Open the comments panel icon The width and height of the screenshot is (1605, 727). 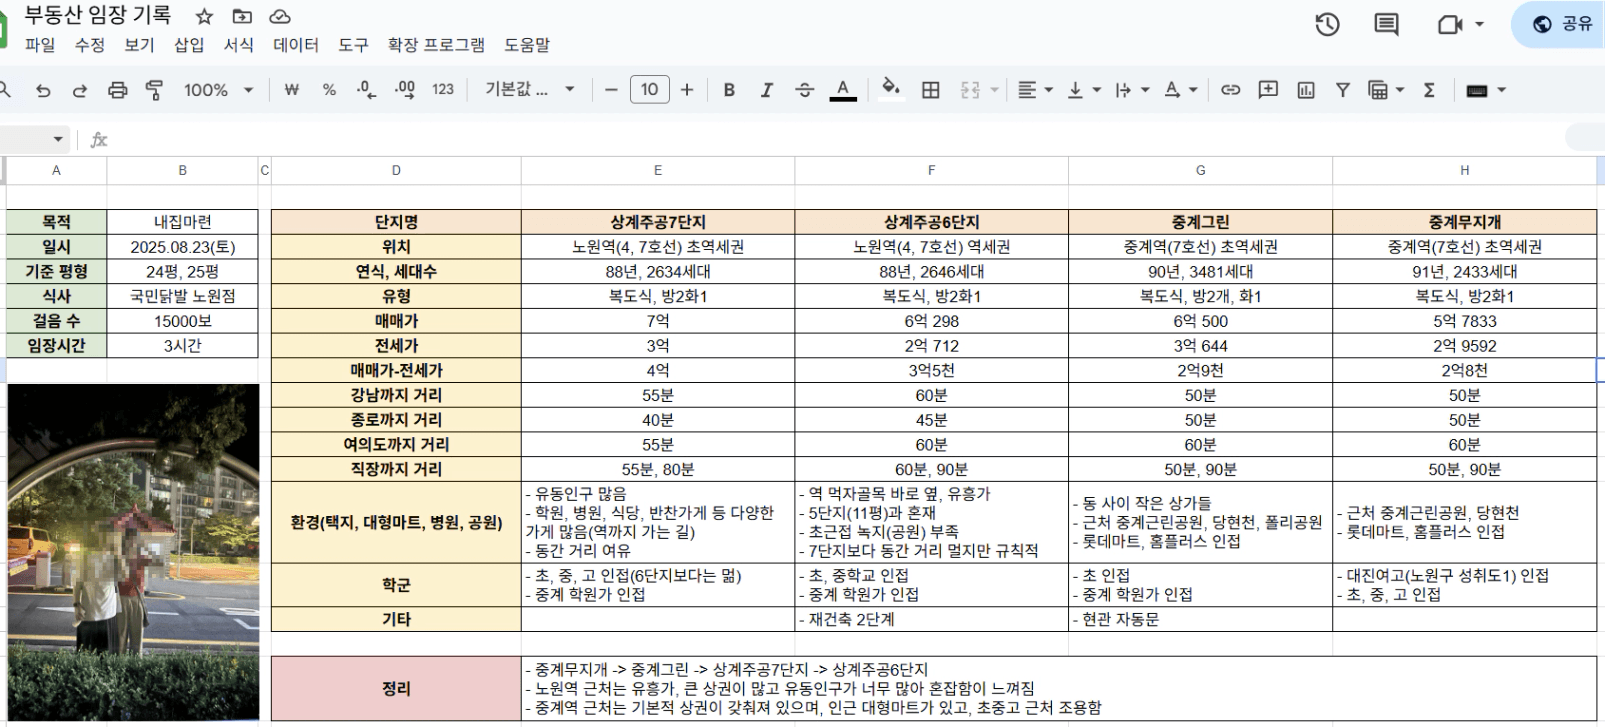(1386, 25)
